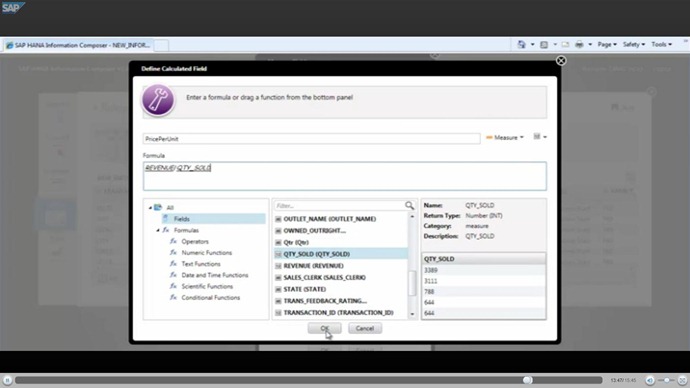The width and height of the screenshot is (690, 388).
Task: Pause the video with the playback button
Action: point(7,380)
